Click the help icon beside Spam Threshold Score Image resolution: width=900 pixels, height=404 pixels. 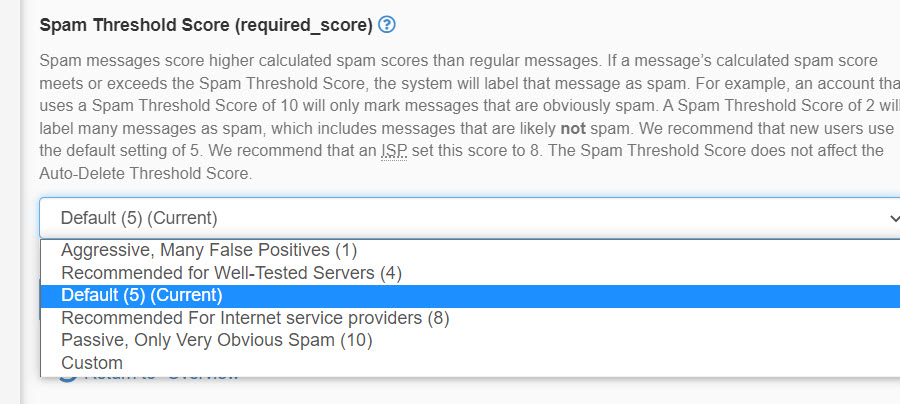pyautogui.click(x=387, y=24)
